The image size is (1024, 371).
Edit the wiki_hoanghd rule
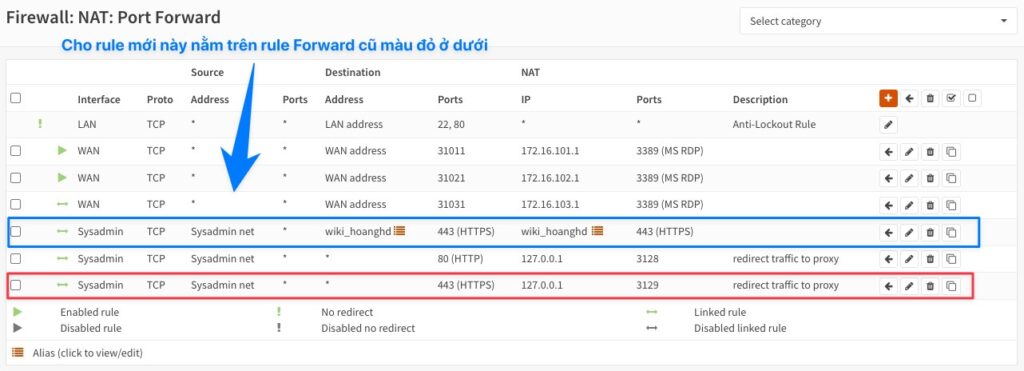pos(909,232)
